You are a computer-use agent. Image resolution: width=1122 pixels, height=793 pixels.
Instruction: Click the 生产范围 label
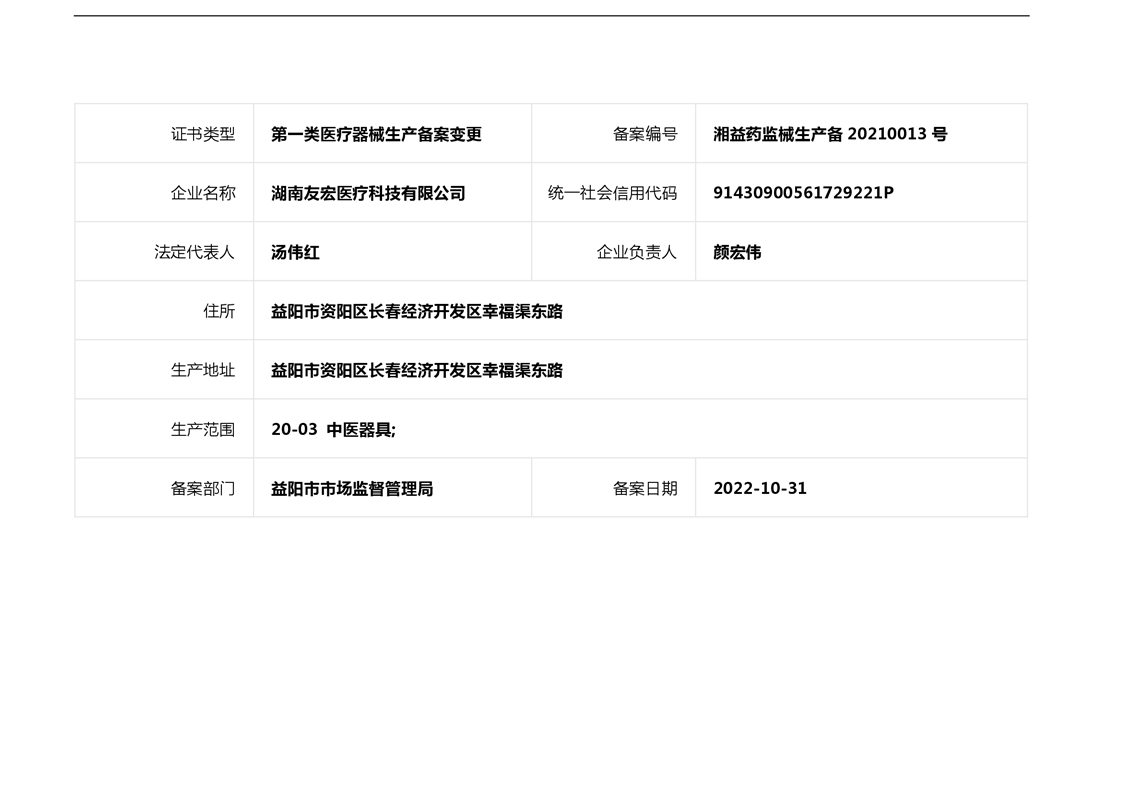[203, 429]
